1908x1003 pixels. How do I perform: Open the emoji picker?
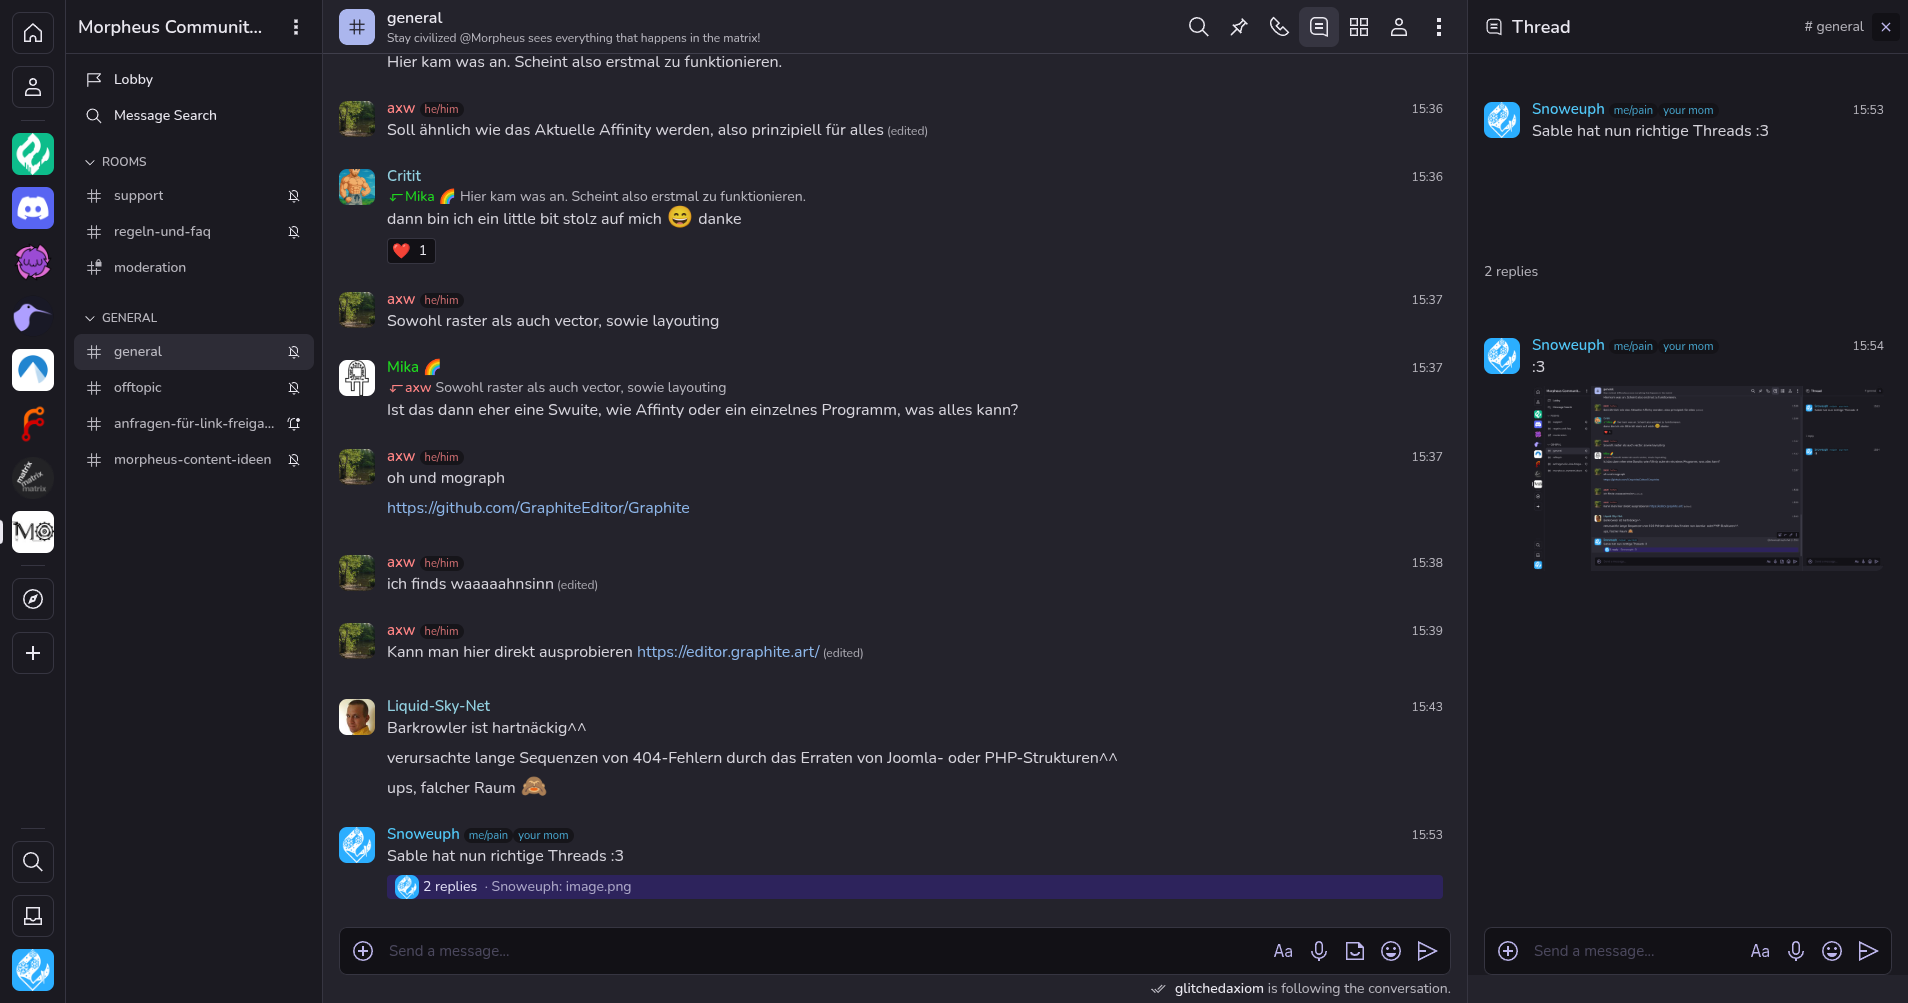pos(1390,951)
